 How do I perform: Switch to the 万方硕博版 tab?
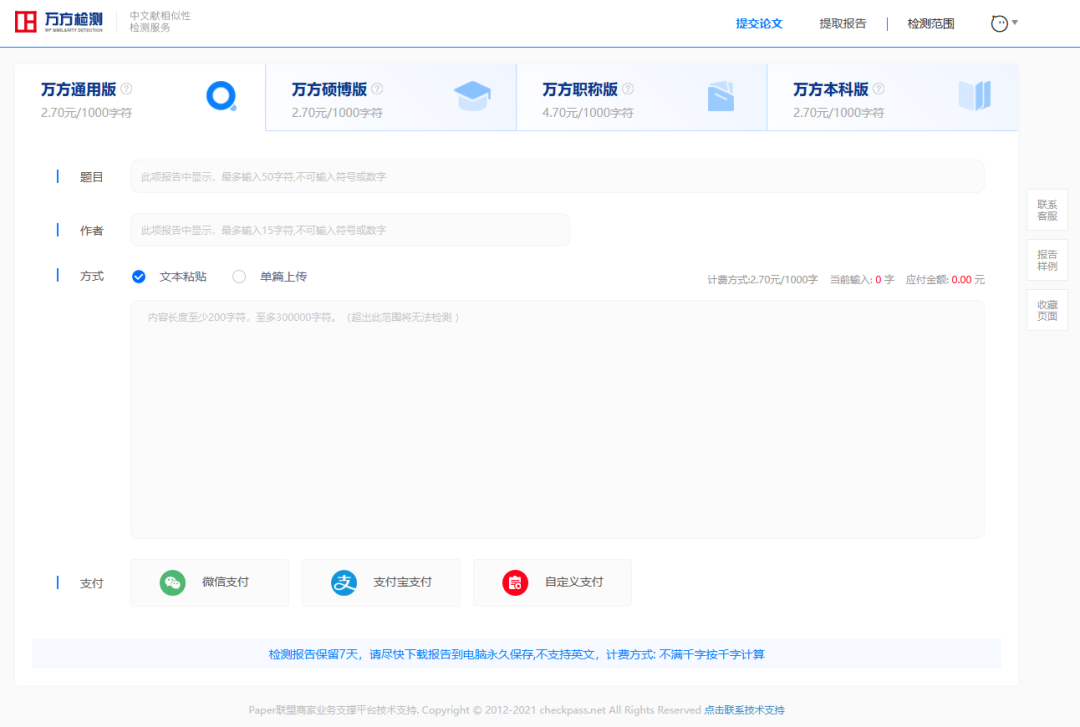(391, 97)
